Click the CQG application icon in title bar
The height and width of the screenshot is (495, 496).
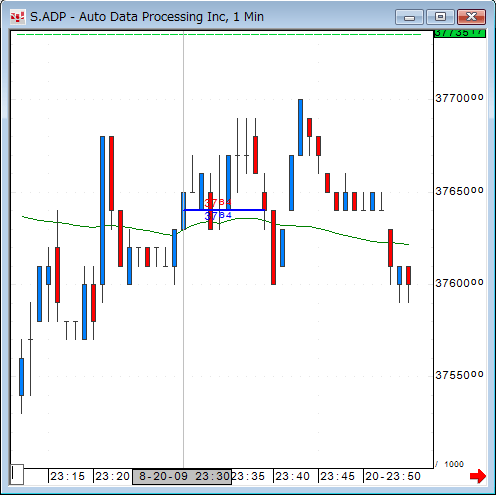click(x=17, y=17)
